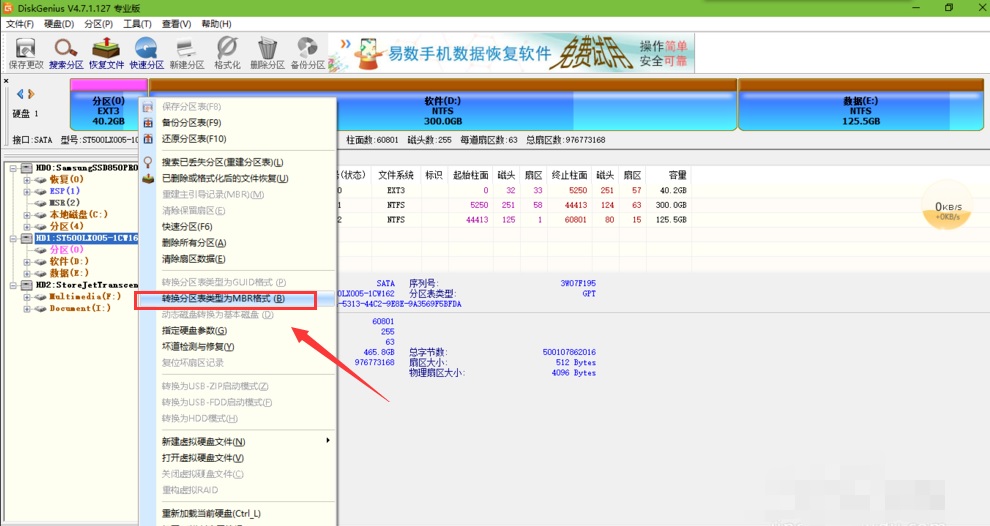Click the HD0 Samsung SSD drive icon

pos(27,168)
